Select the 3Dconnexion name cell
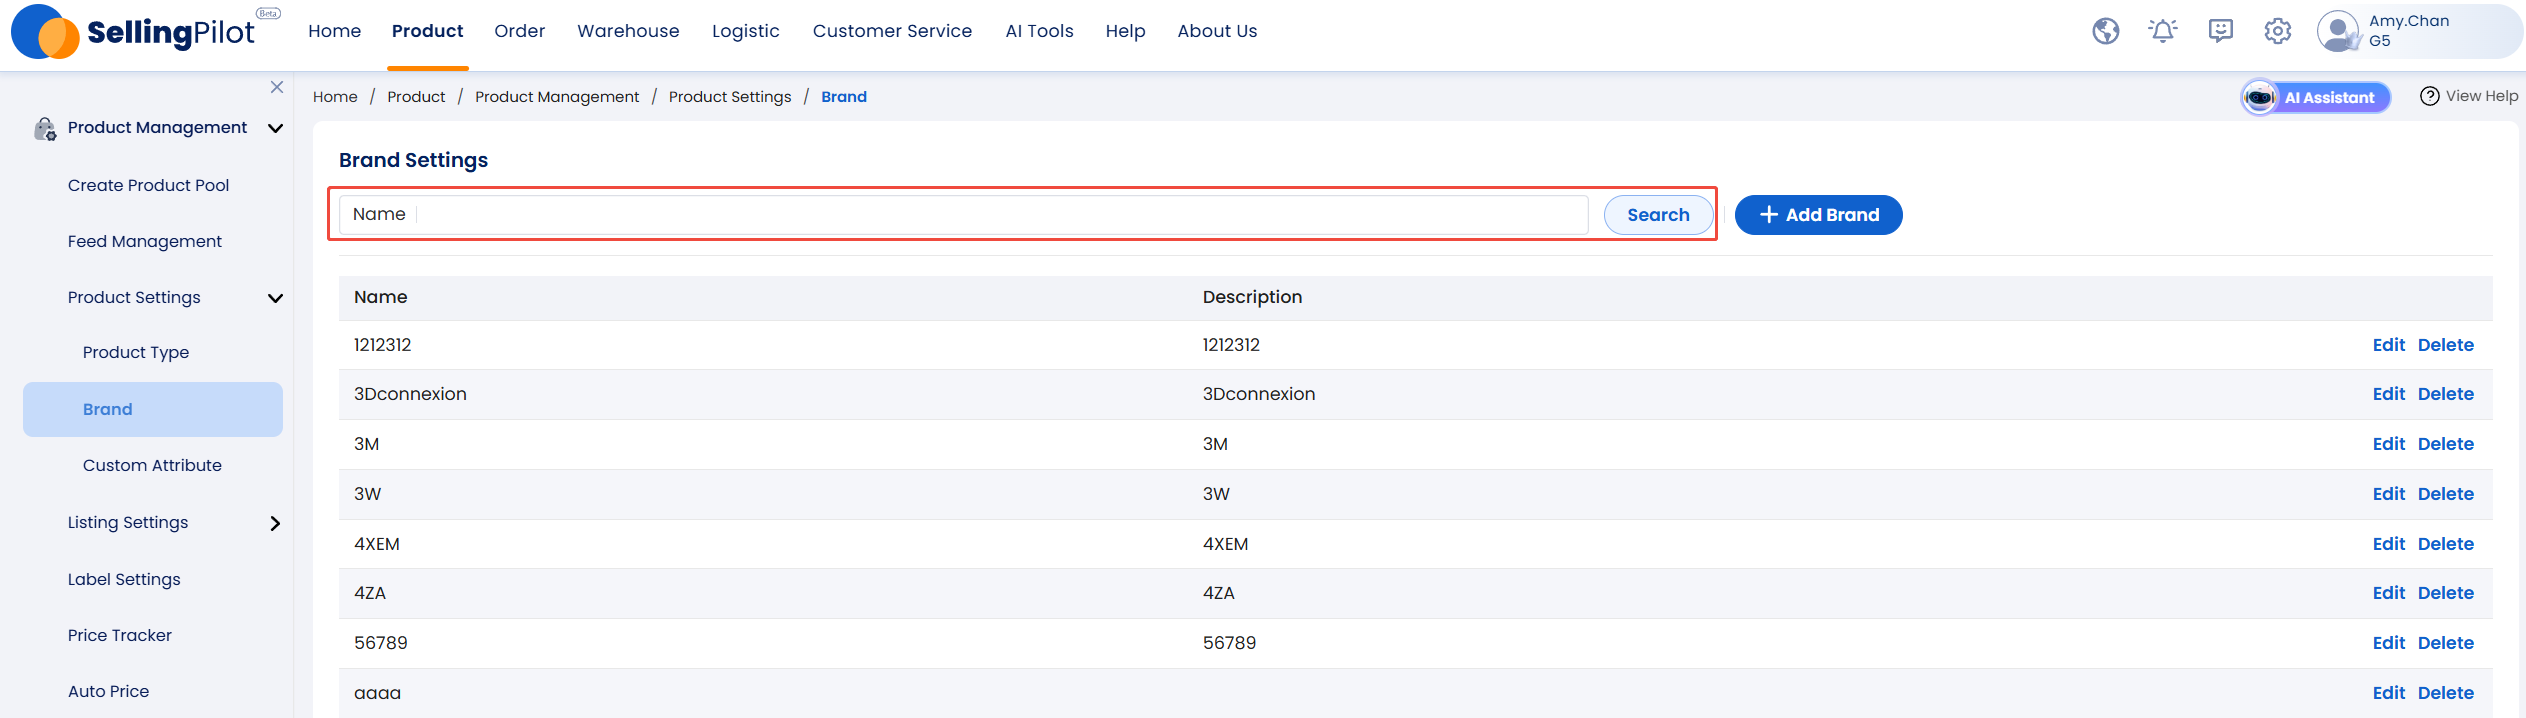 point(410,394)
